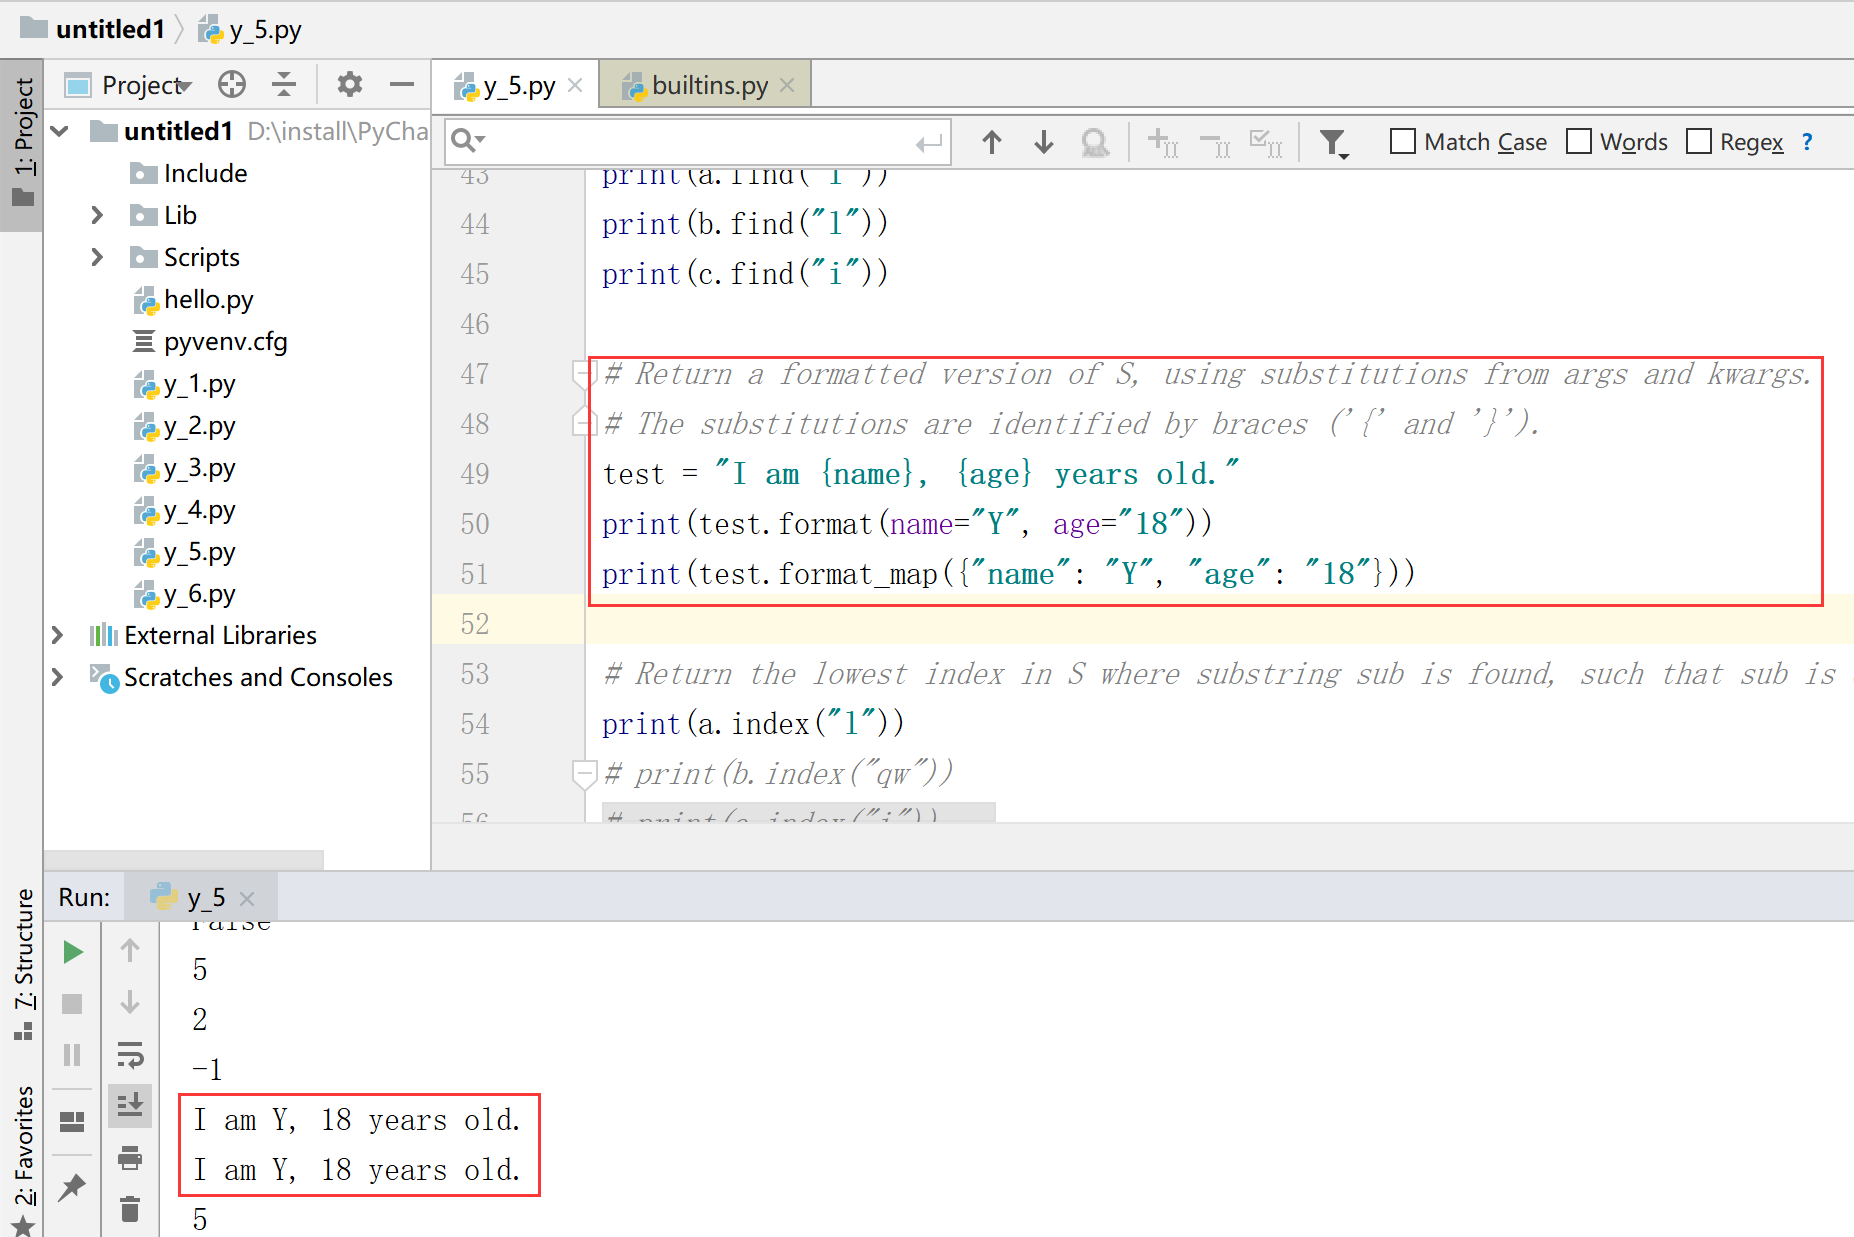Open the 7: Structure tool window

point(22,964)
